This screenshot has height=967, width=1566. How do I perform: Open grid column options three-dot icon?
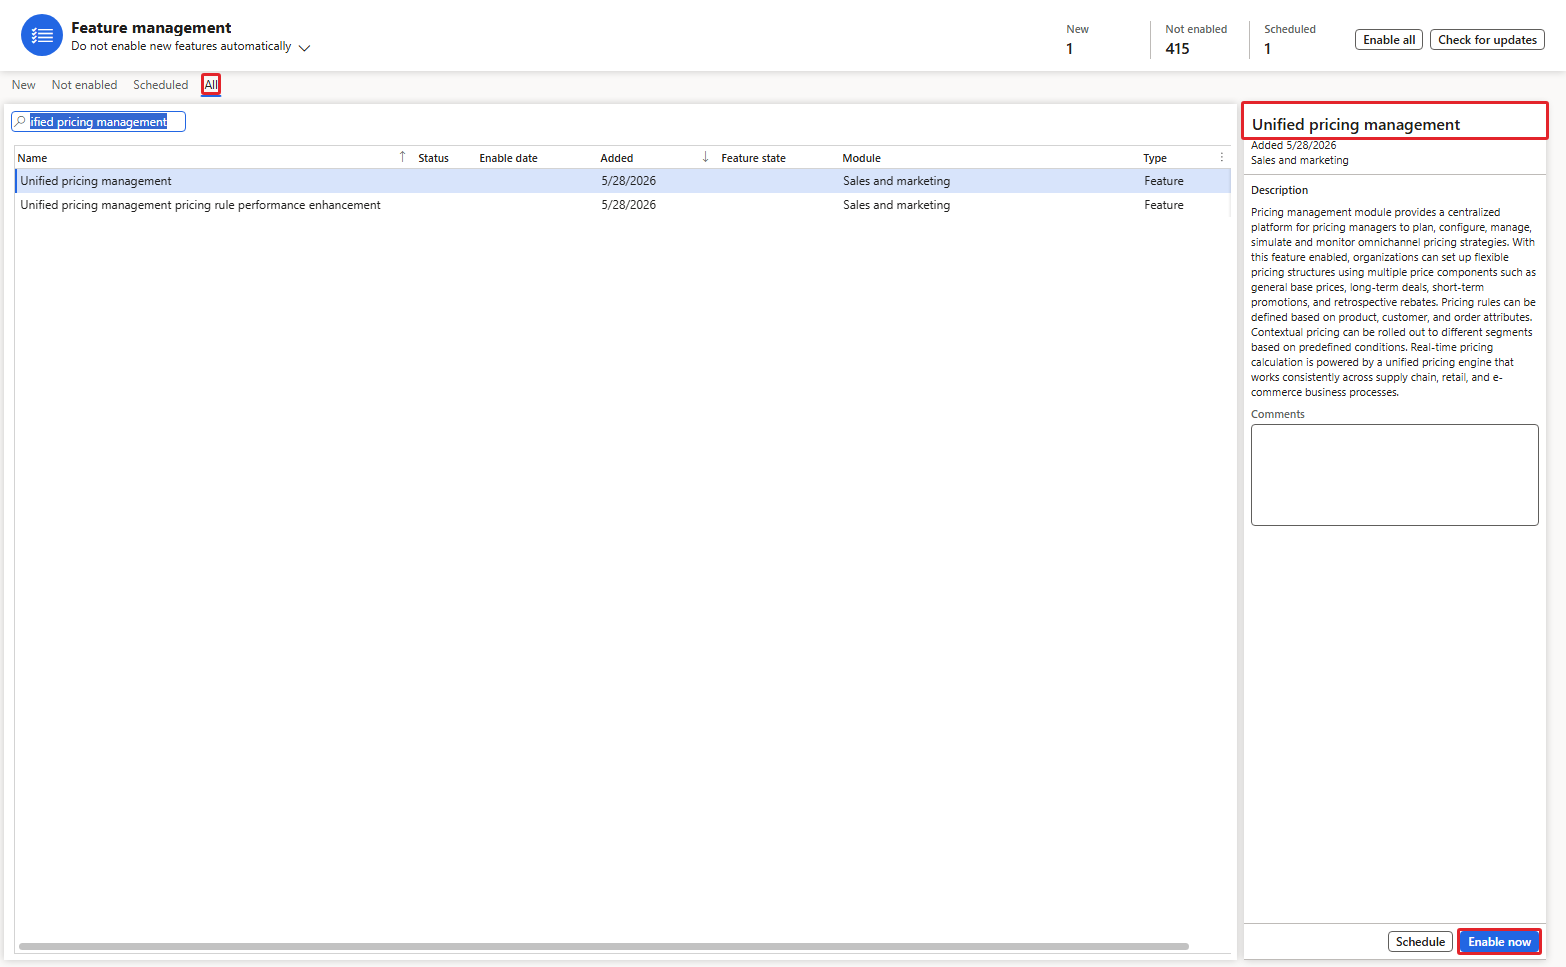click(1222, 157)
